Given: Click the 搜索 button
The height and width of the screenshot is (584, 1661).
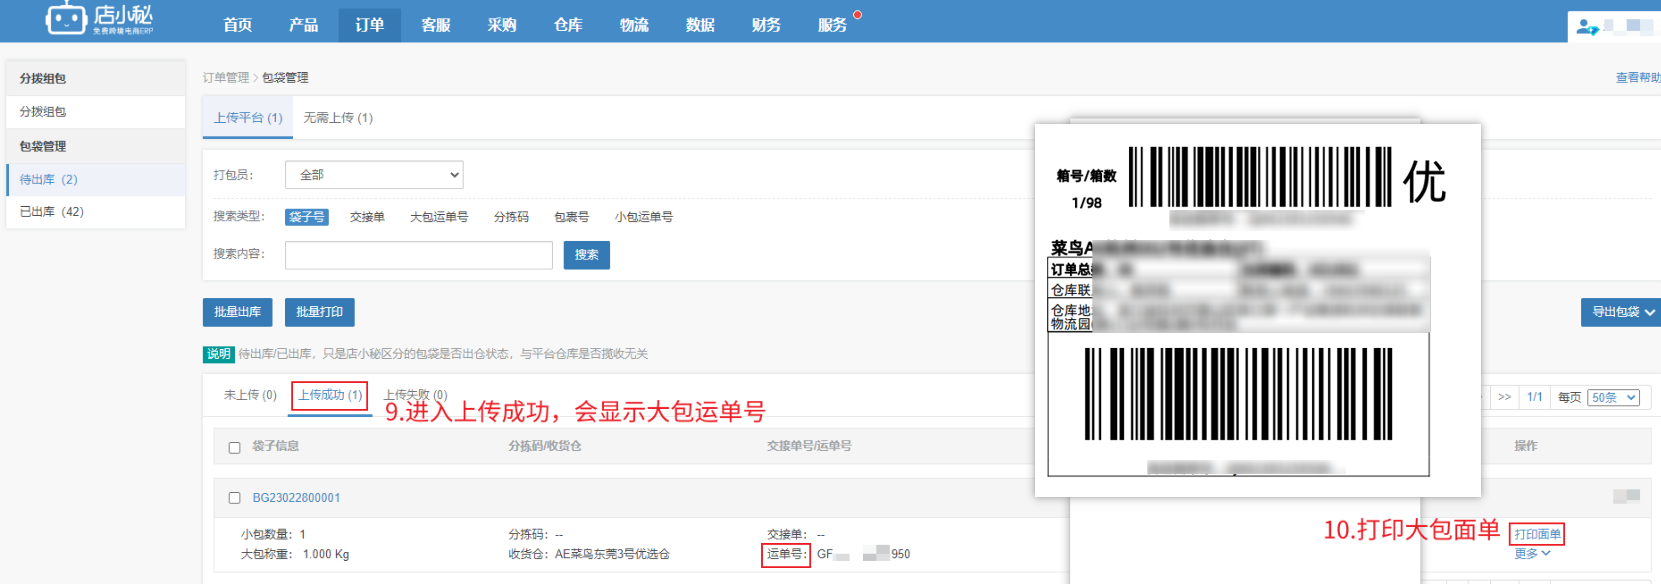Looking at the screenshot, I should click(x=587, y=255).
